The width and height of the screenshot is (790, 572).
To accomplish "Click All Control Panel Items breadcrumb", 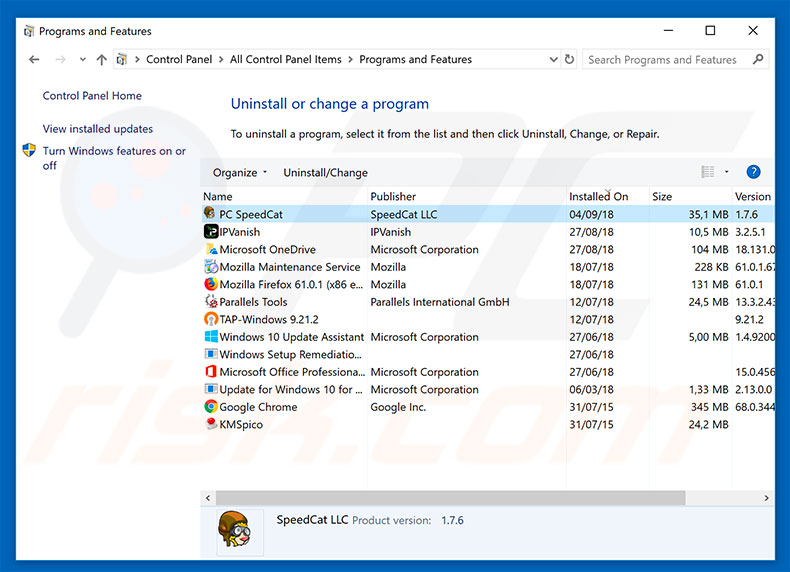I will click(x=286, y=59).
